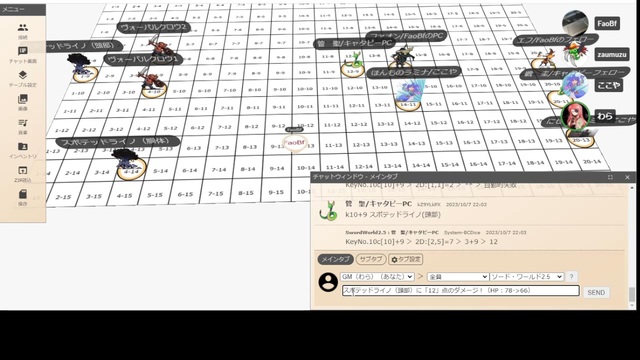
Task: Switch to the メインタブ chat tab
Action: [x=335, y=259]
